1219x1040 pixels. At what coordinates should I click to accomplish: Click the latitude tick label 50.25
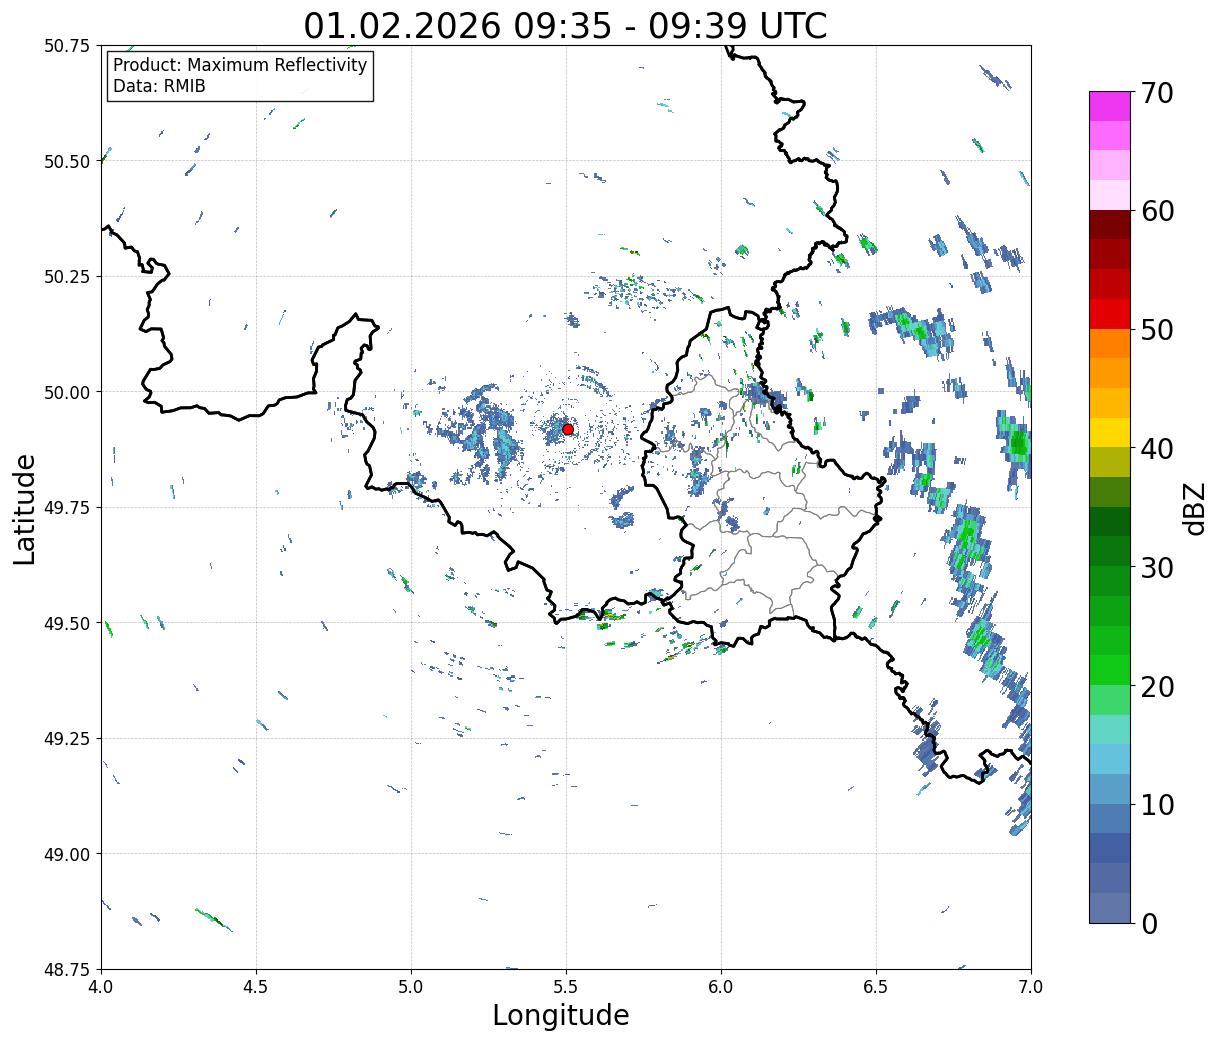[x=67, y=277]
